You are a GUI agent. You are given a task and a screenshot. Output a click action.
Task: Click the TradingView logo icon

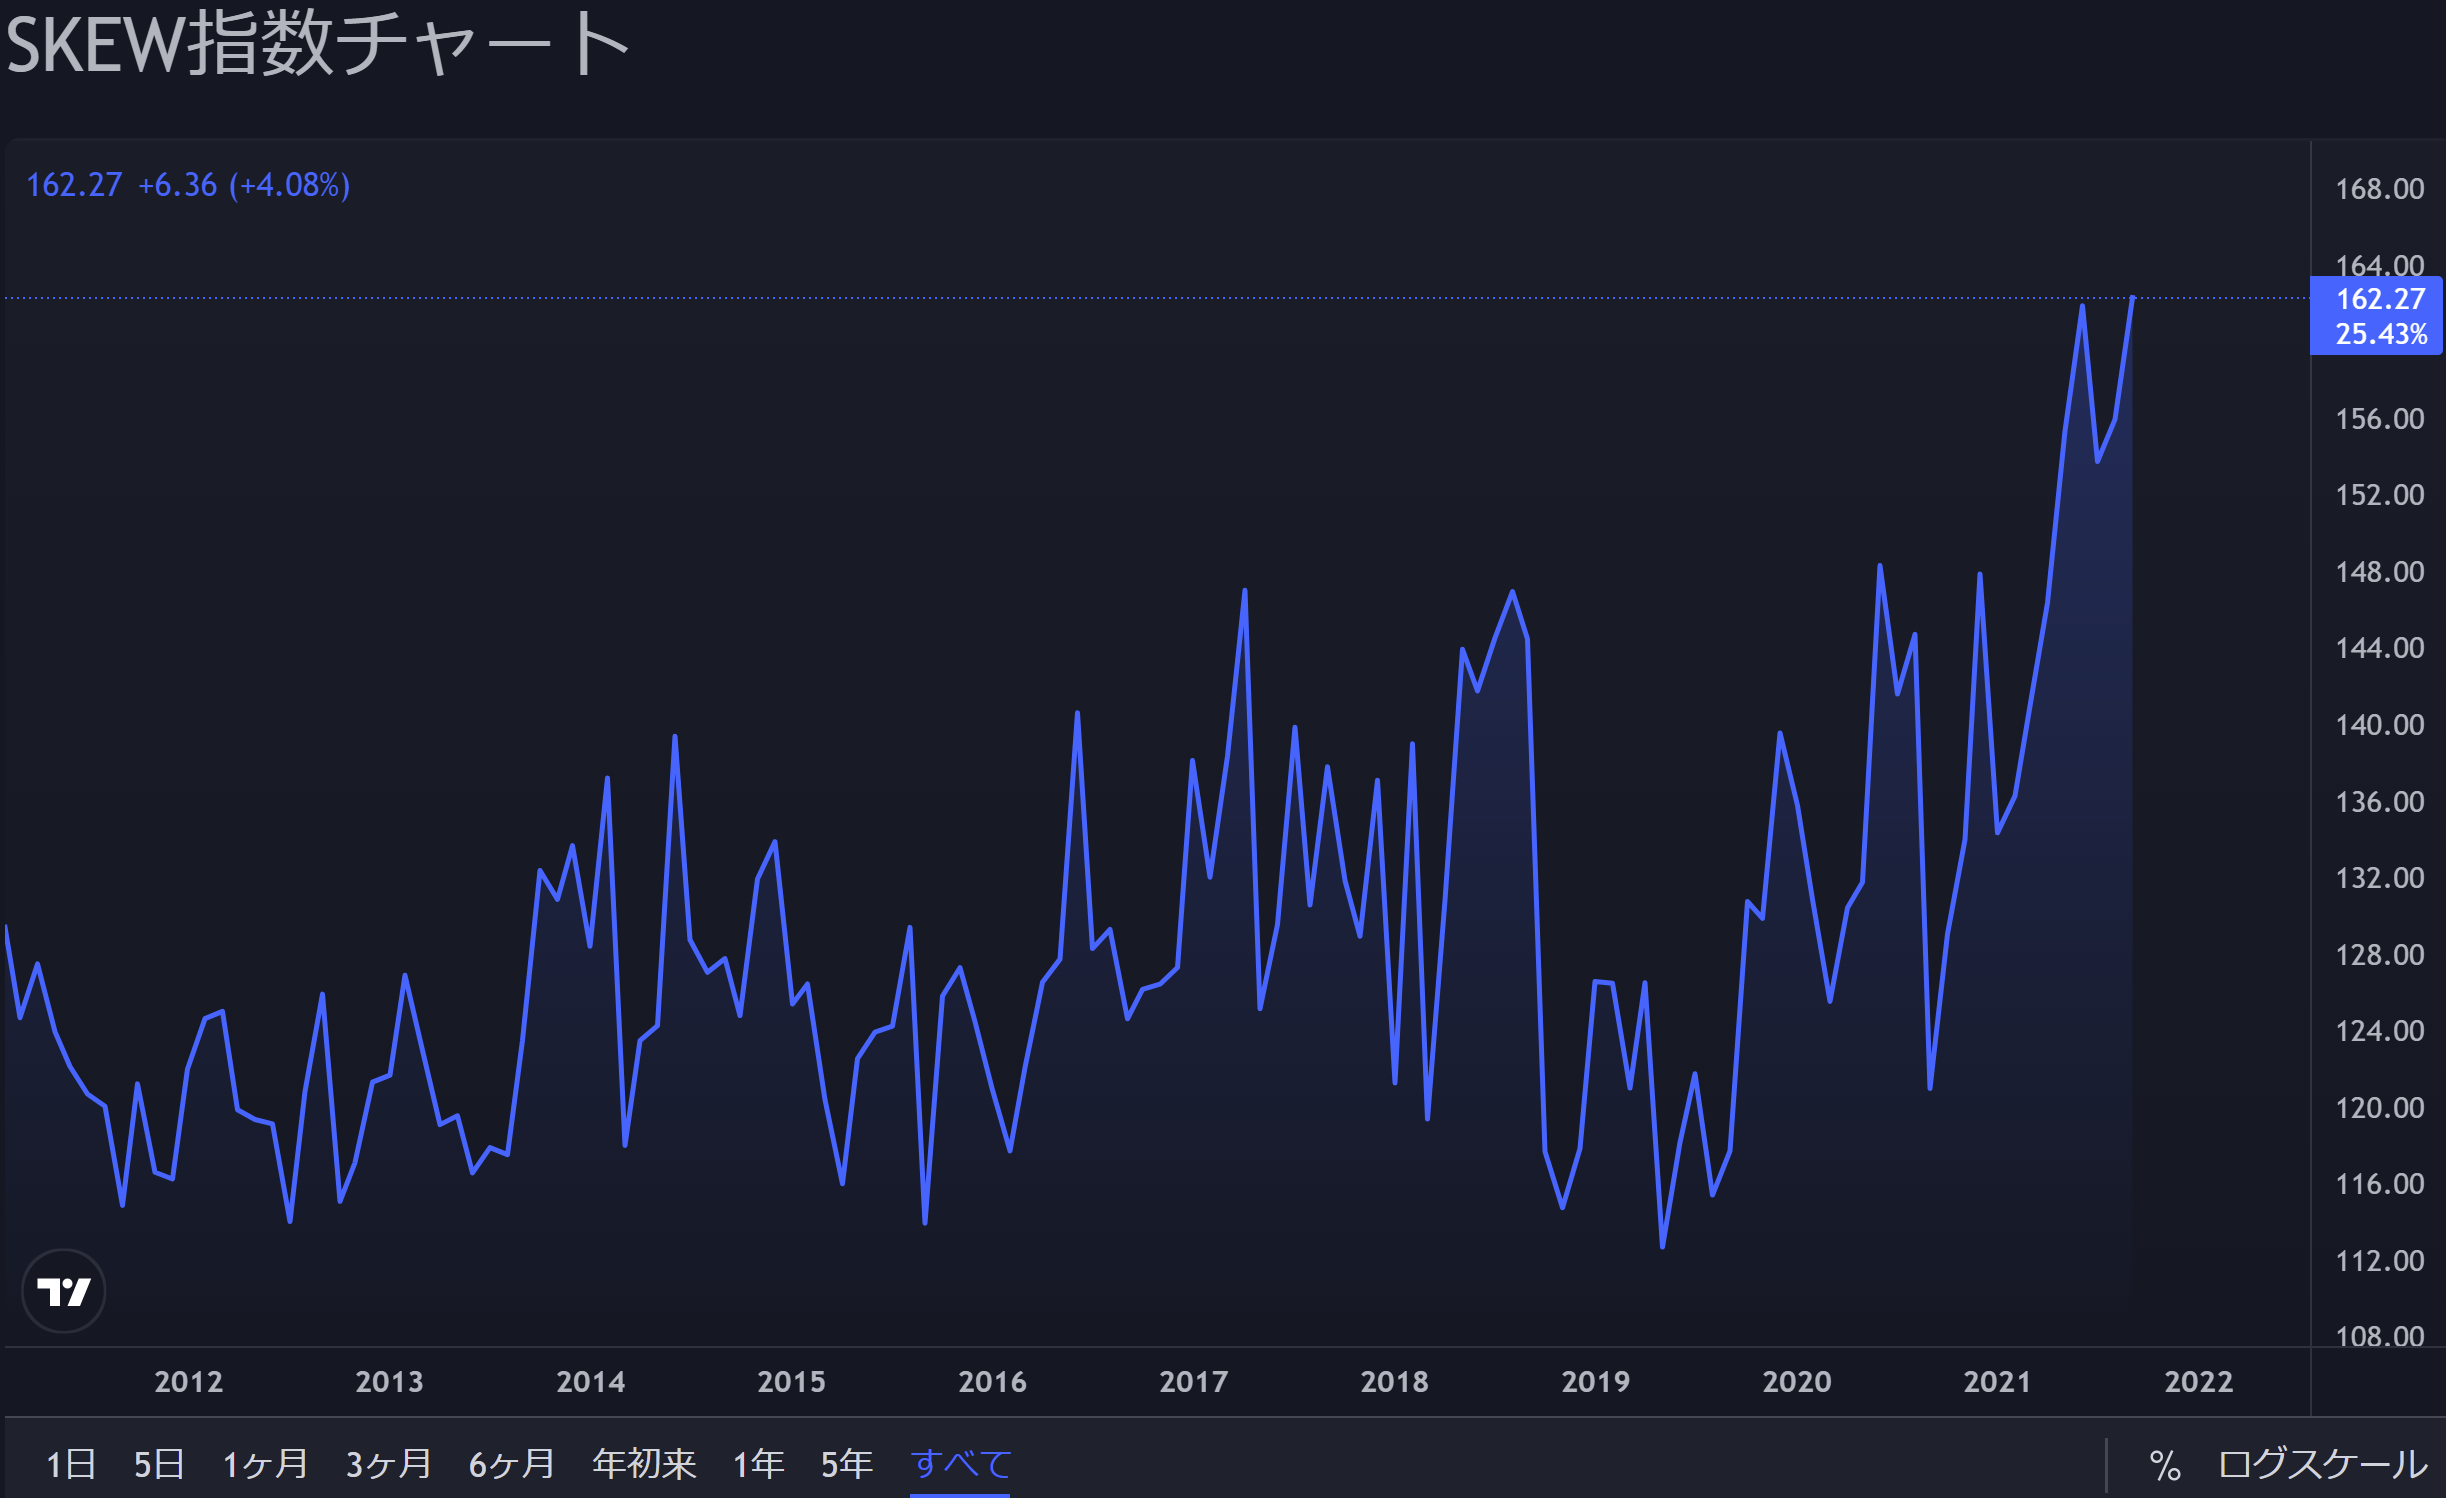64,1291
